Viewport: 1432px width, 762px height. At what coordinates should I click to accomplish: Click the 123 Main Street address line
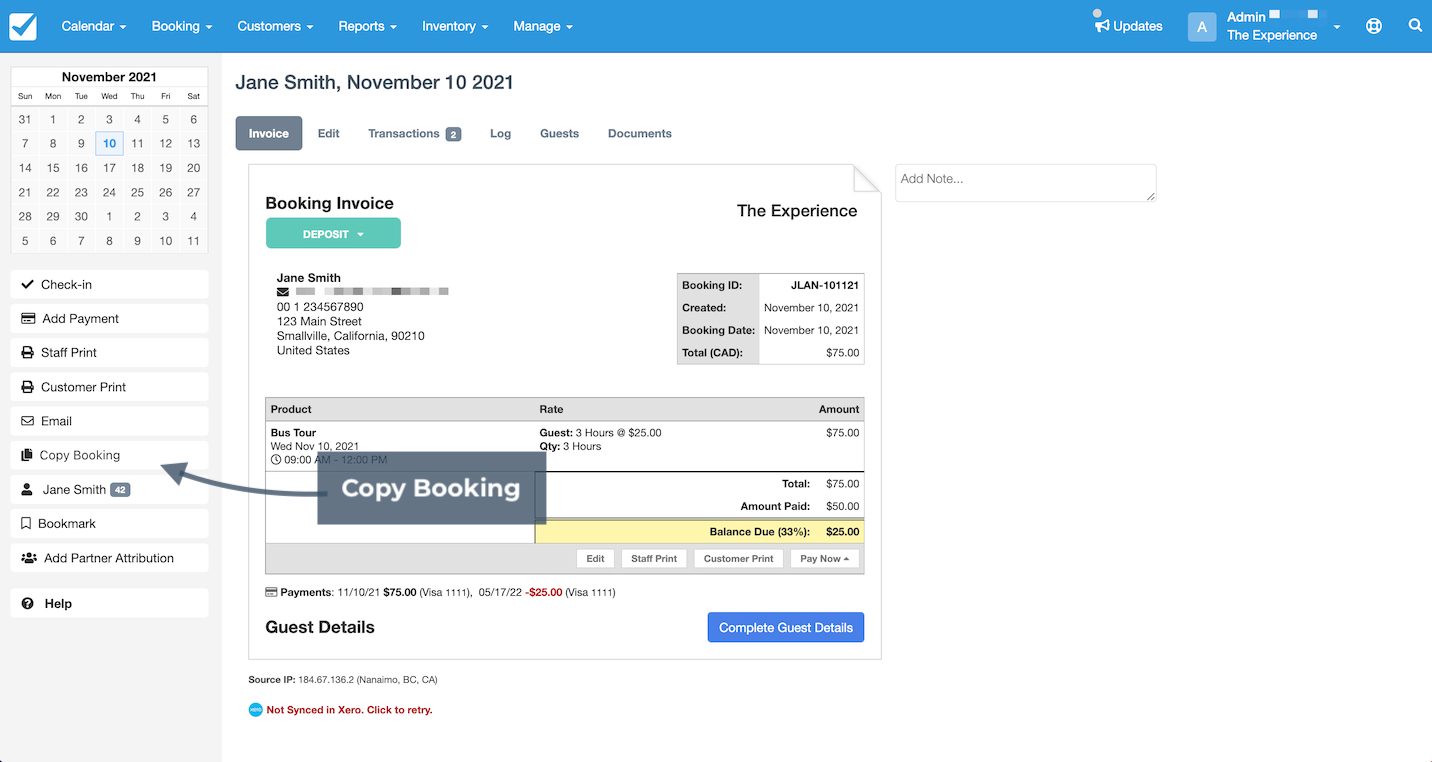319,321
